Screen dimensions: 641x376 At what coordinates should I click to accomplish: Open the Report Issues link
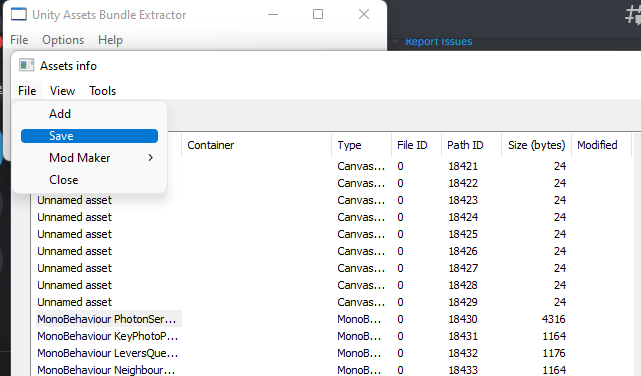(x=438, y=42)
